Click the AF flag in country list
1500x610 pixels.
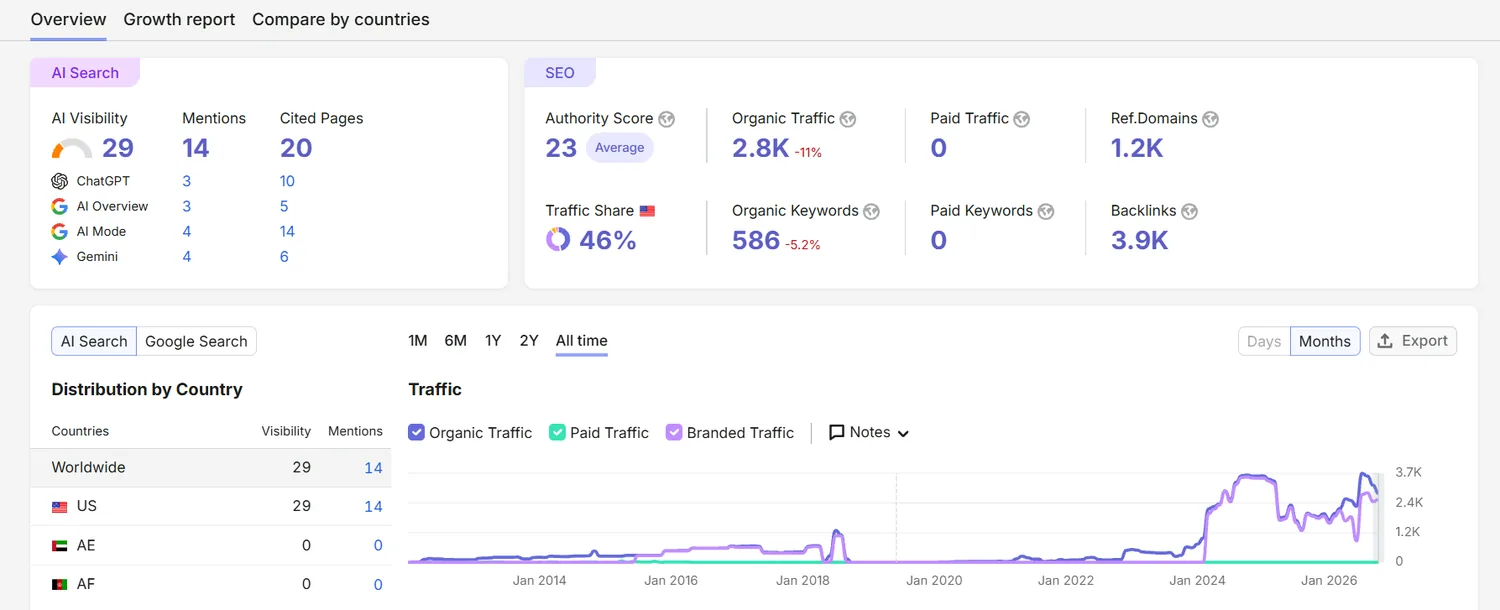click(60, 585)
